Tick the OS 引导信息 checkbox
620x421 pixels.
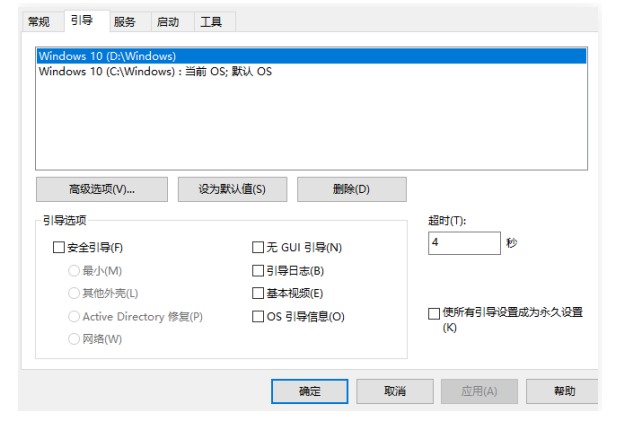point(257,317)
